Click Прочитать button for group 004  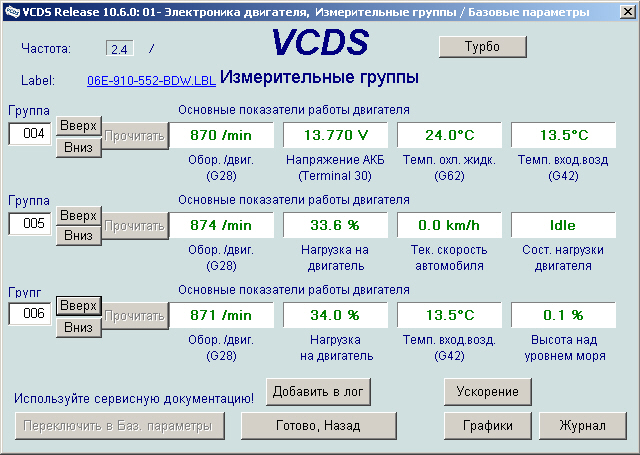(135, 136)
